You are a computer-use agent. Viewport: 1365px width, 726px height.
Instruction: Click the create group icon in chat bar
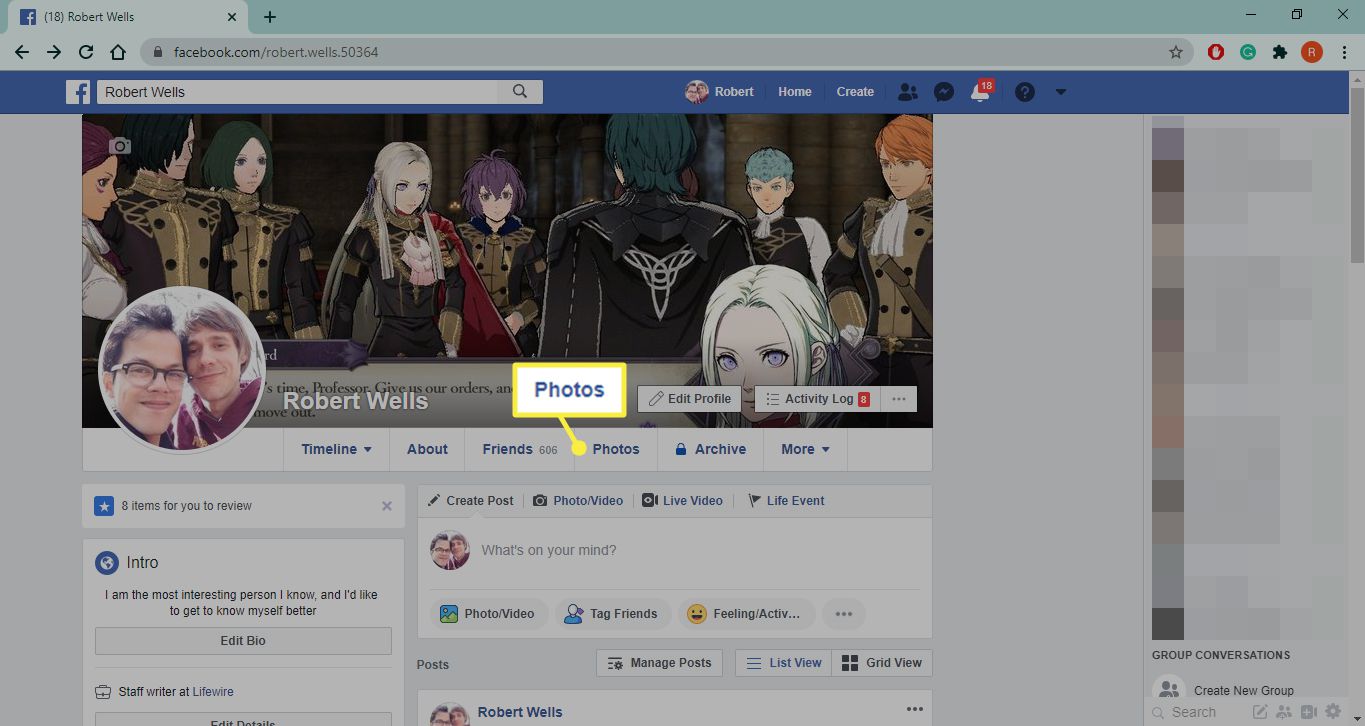(x=1284, y=712)
